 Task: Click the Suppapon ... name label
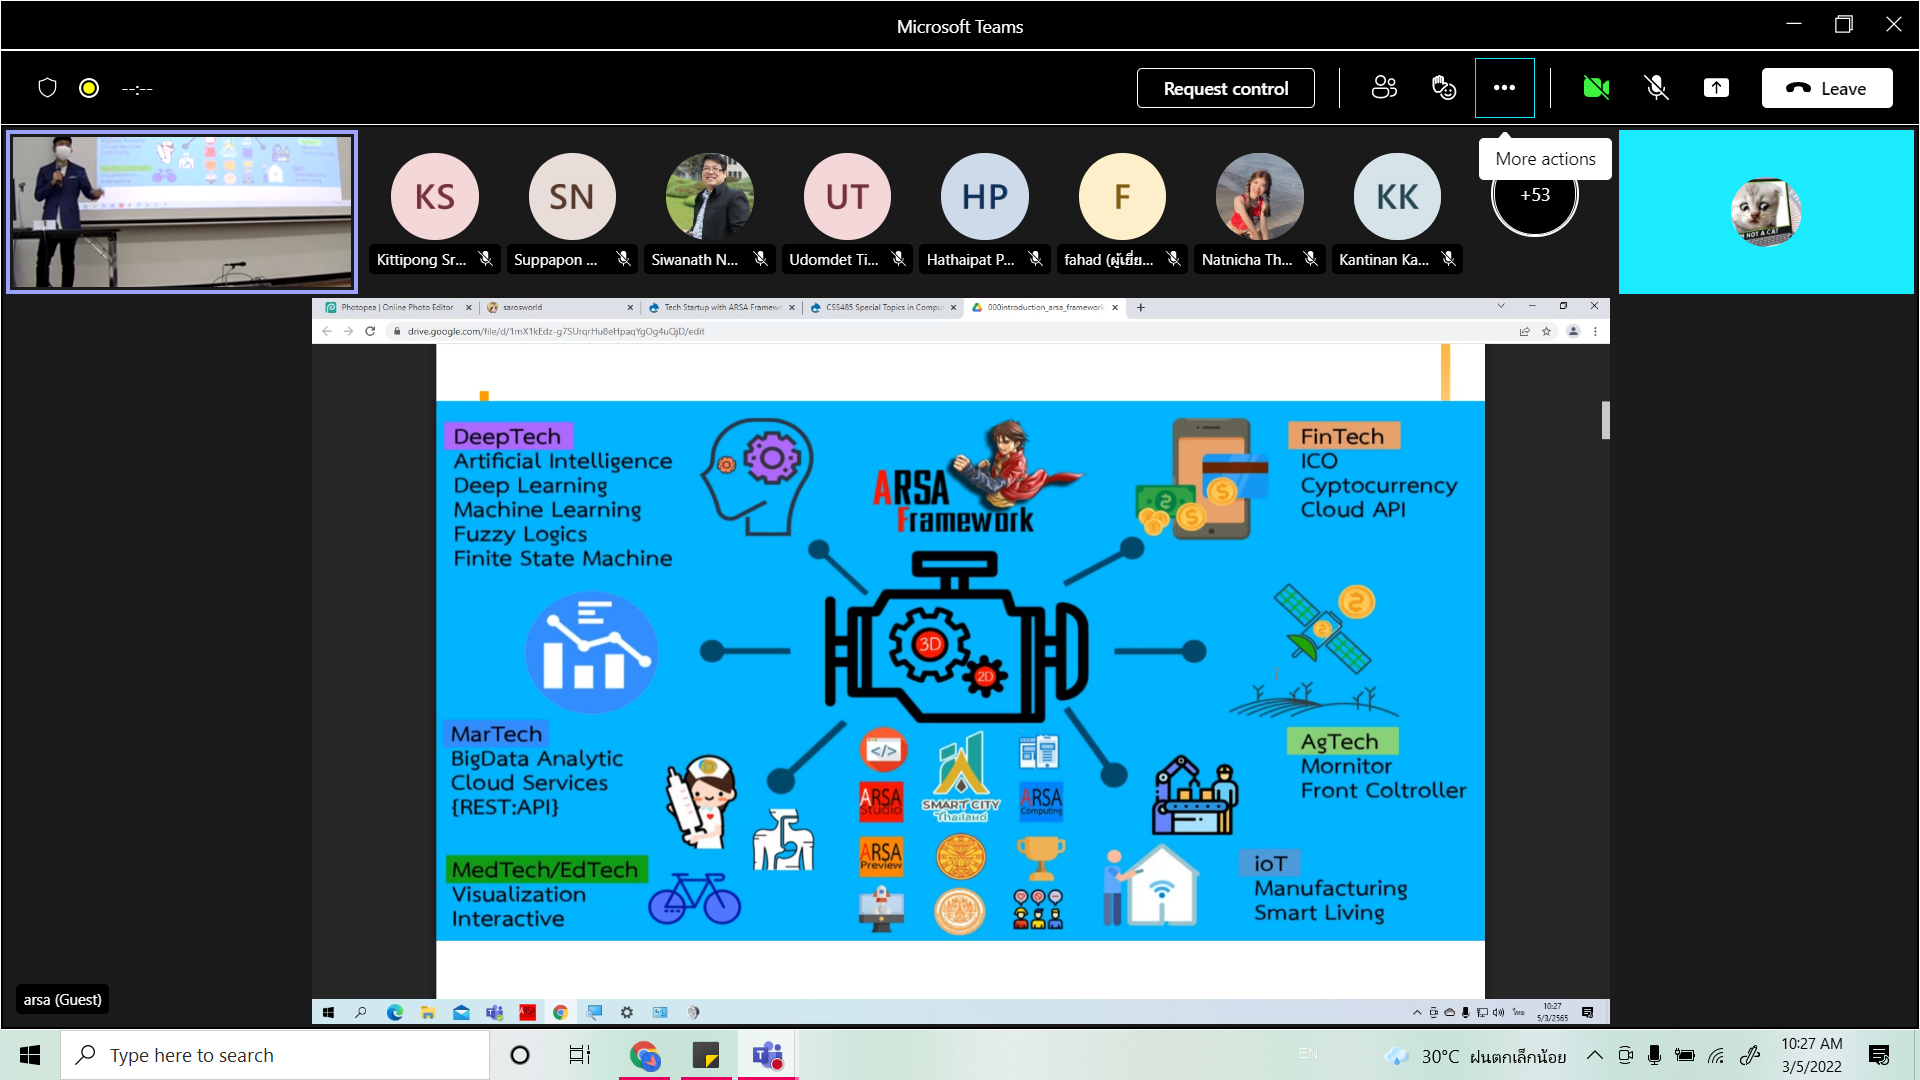(x=555, y=260)
